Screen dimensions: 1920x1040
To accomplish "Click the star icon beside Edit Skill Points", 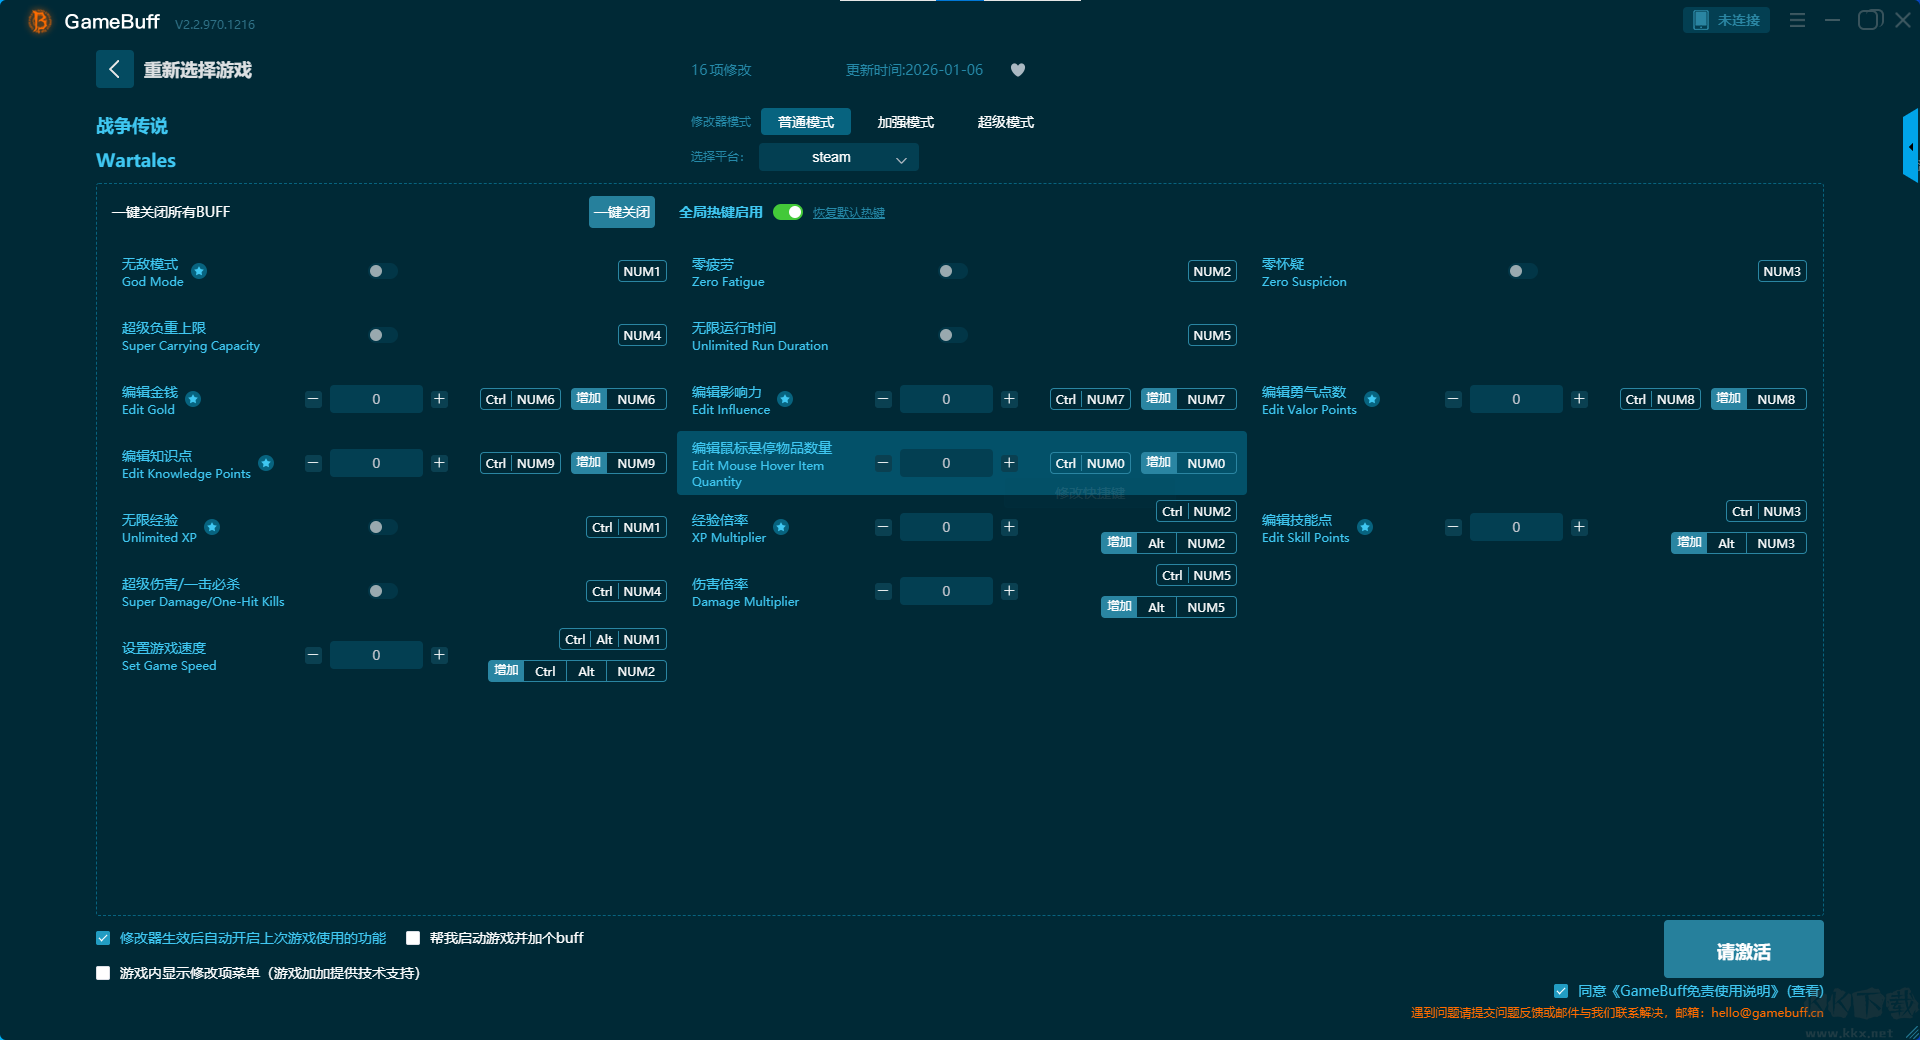I will click(1365, 527).
